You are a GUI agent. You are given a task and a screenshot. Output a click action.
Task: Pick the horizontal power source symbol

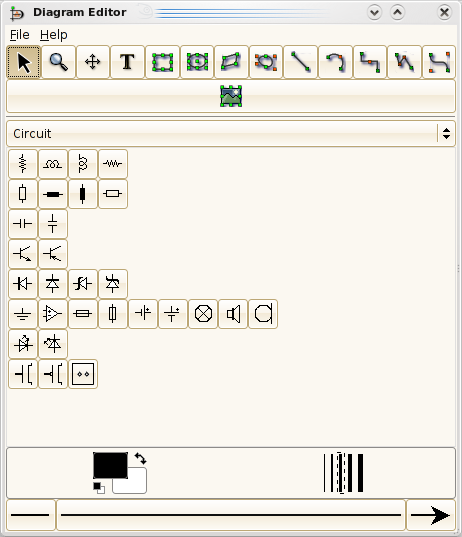pos(143,314)
